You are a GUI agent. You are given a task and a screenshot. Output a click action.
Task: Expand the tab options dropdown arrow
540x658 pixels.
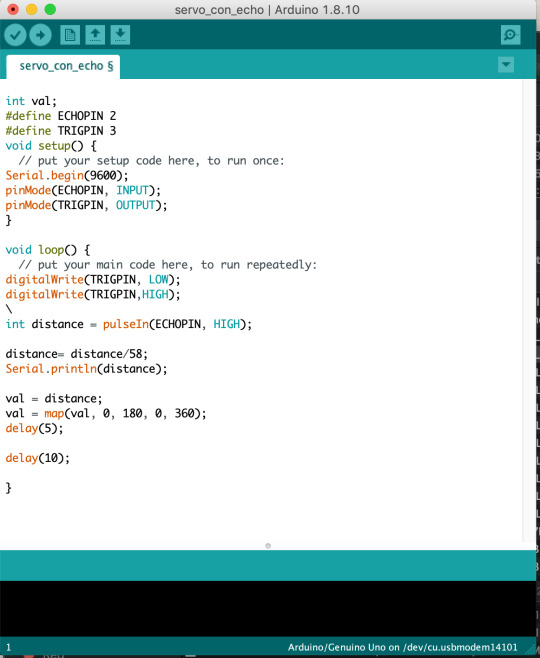pyautogui.click(x=506, y=65)
